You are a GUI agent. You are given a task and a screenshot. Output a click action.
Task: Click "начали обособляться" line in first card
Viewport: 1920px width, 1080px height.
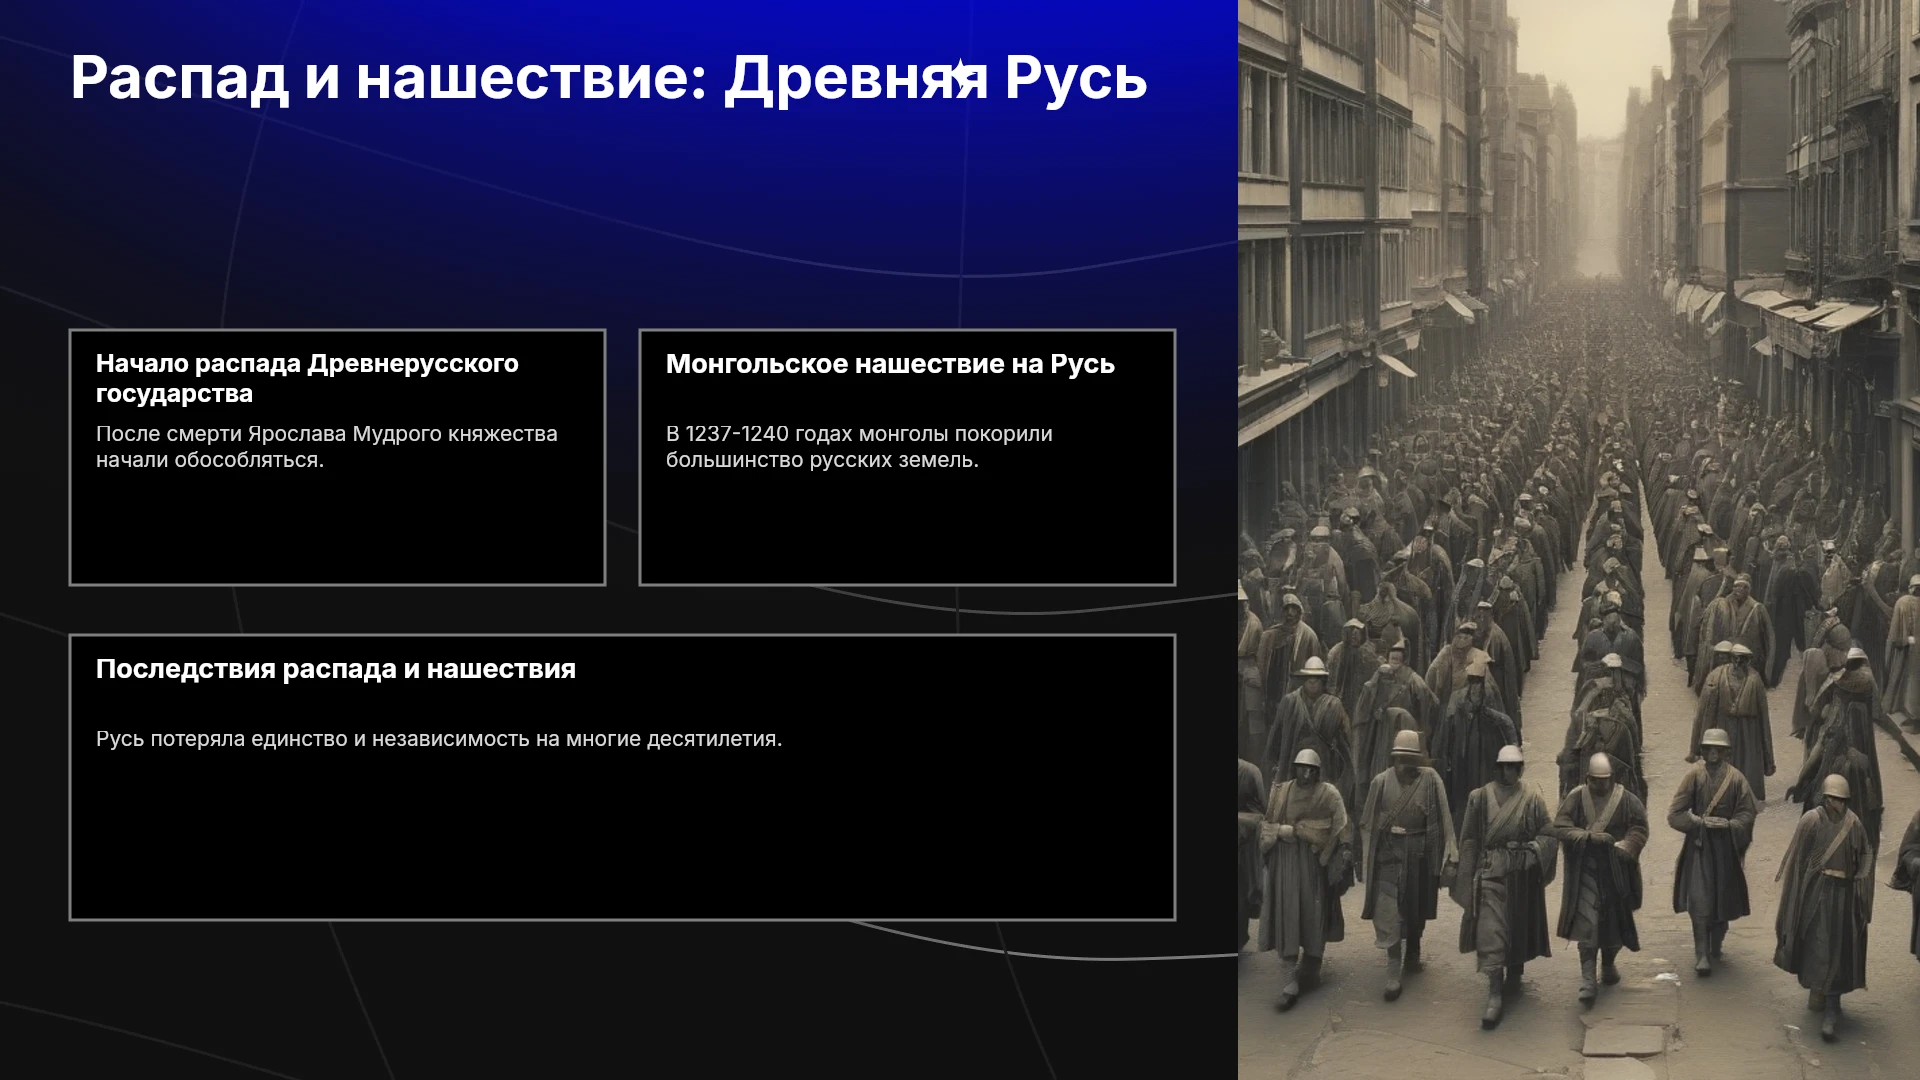[x=210, y=460]
